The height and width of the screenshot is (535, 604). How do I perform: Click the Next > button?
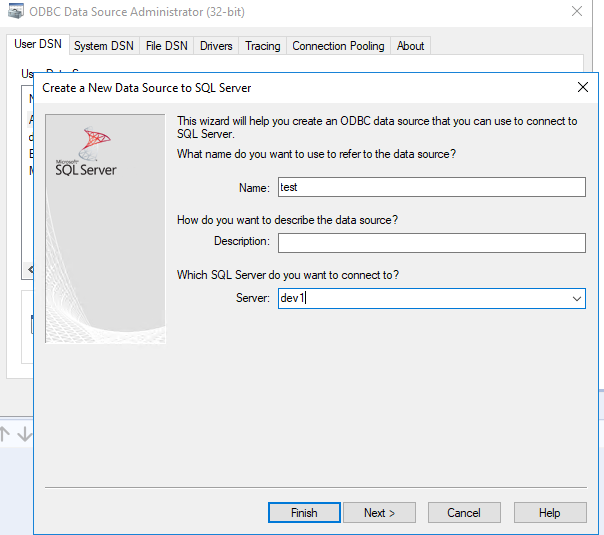coord(379,513)
